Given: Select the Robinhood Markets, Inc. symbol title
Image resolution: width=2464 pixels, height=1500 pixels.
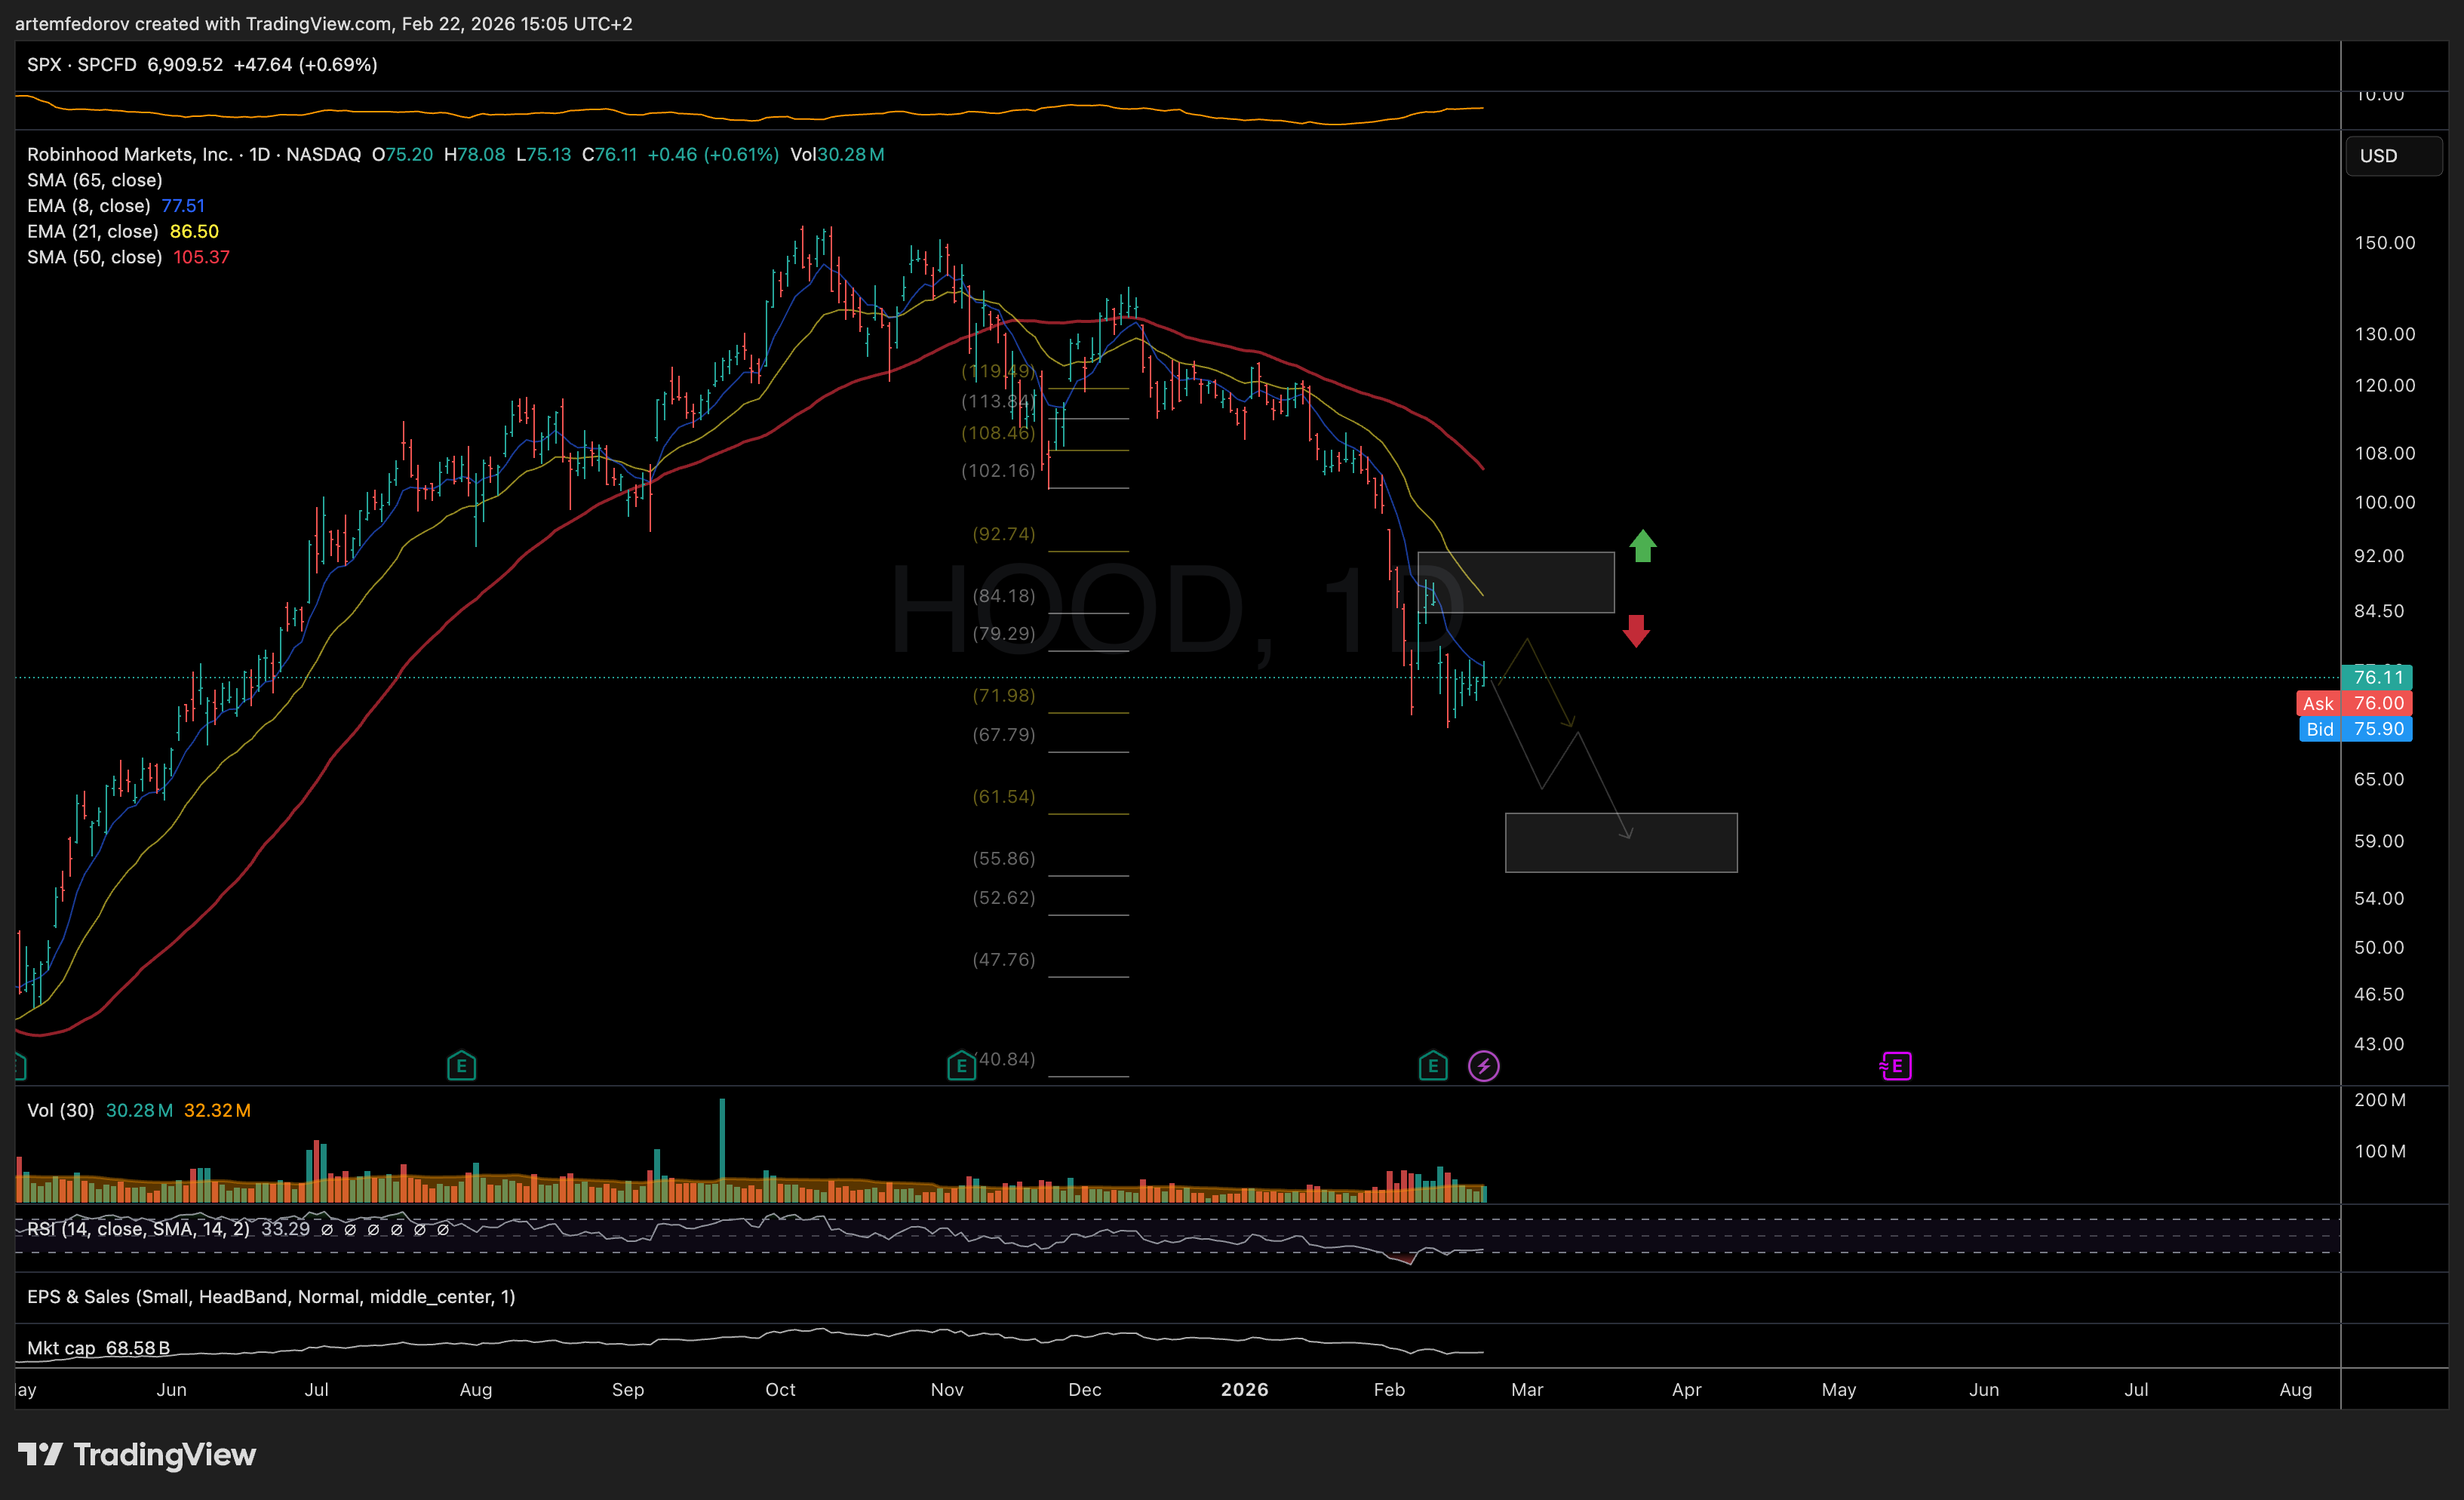Looking at the screenshot, I should click(130, 154).
